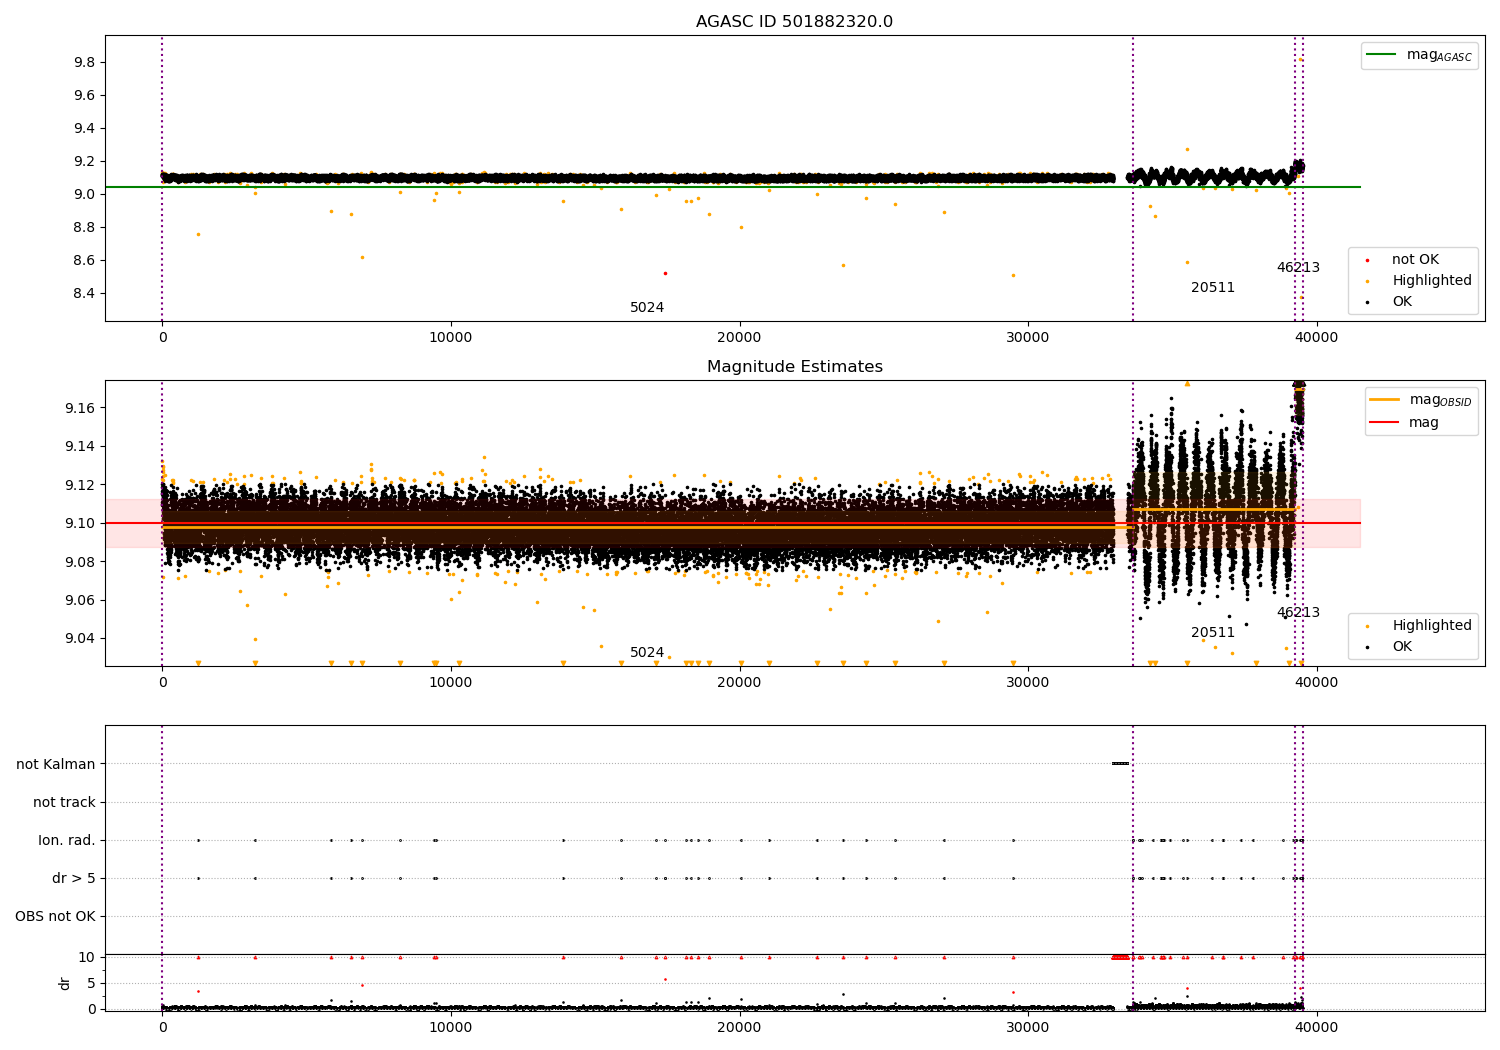Click obsid label 20511 in Magnitude Estimates plot
The image size is (1500, 1050).
1213,633
